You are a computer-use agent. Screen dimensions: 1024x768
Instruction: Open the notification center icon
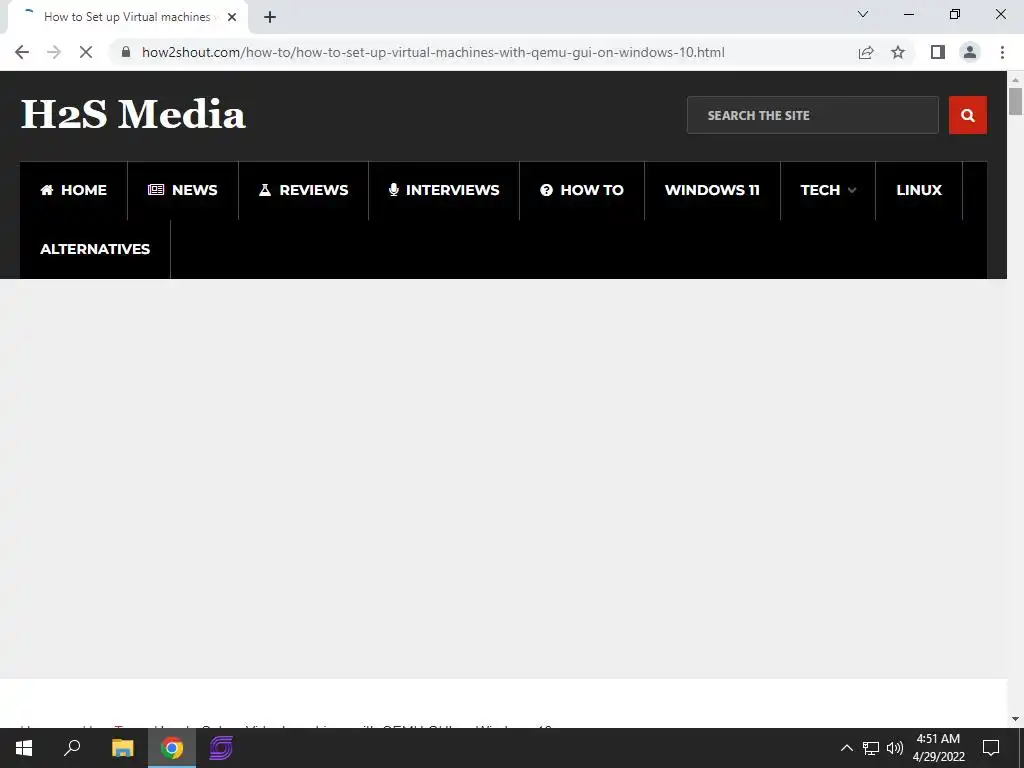[x=991, y=748]
